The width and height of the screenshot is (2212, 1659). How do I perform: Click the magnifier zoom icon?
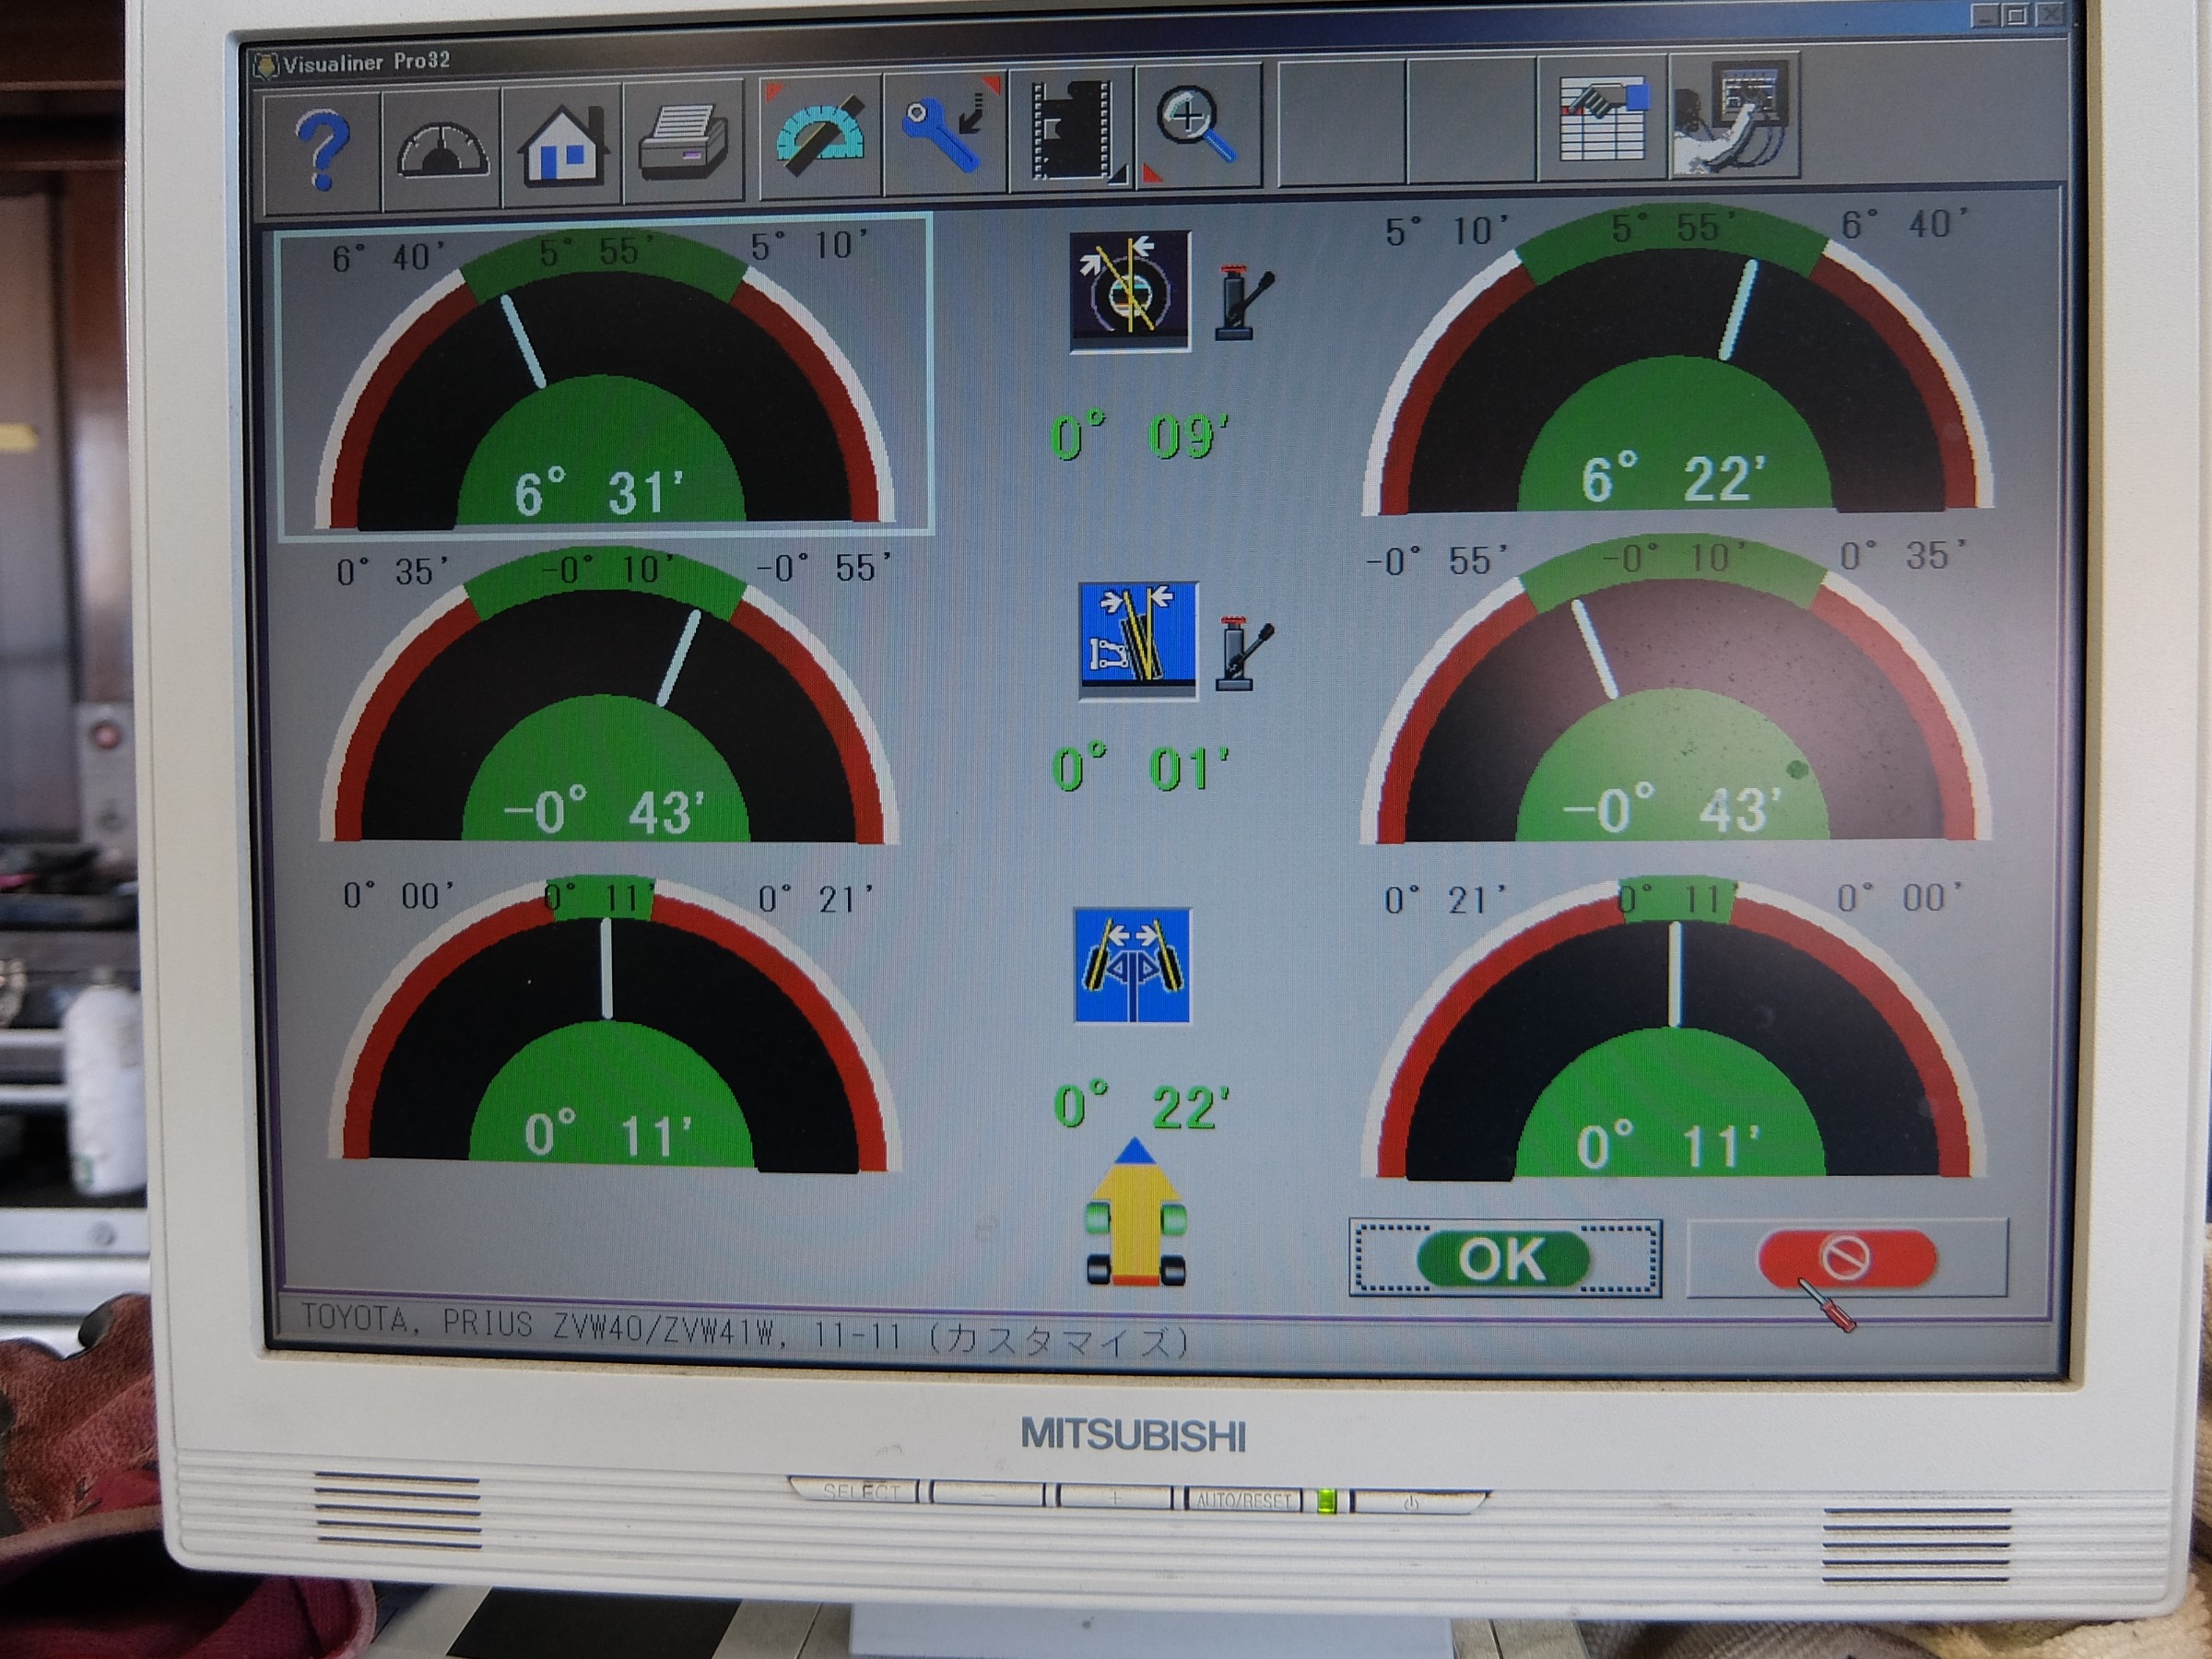1198,126
